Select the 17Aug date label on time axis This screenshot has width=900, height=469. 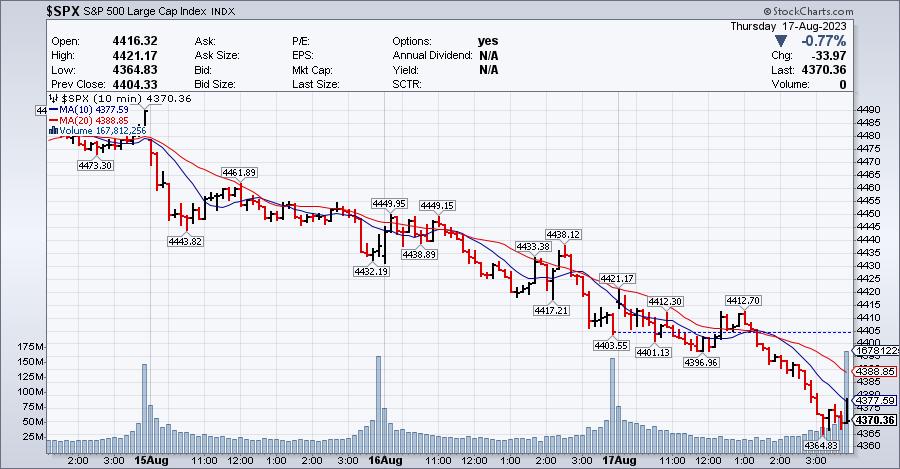(620, 461)
